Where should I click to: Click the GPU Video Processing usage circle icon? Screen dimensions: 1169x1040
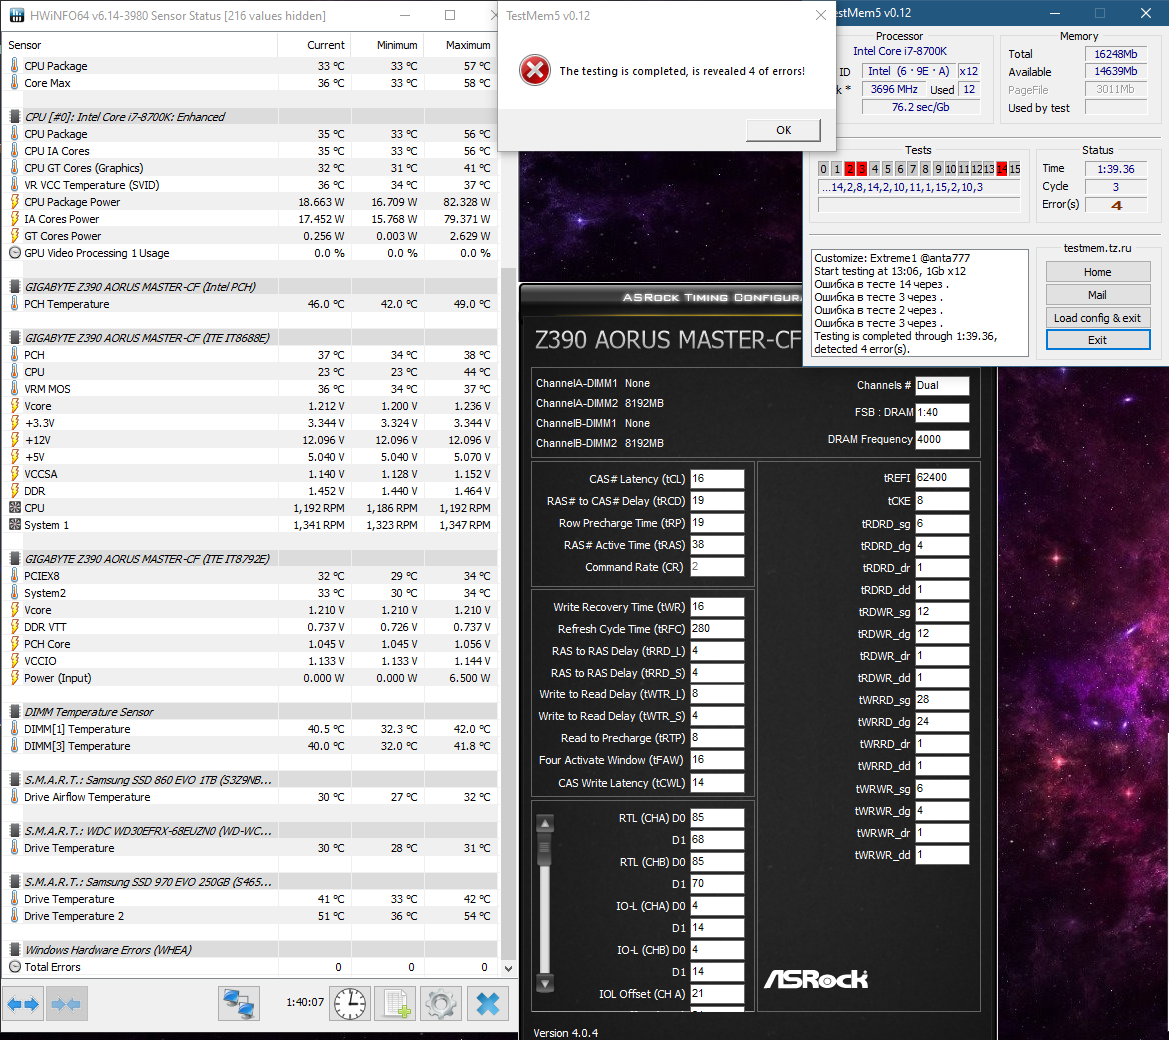14,253
